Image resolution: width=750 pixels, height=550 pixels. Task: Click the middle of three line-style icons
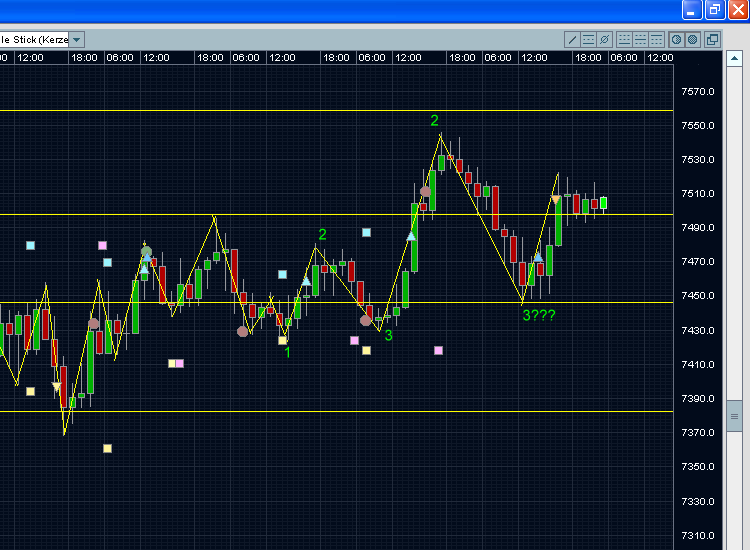641,40
